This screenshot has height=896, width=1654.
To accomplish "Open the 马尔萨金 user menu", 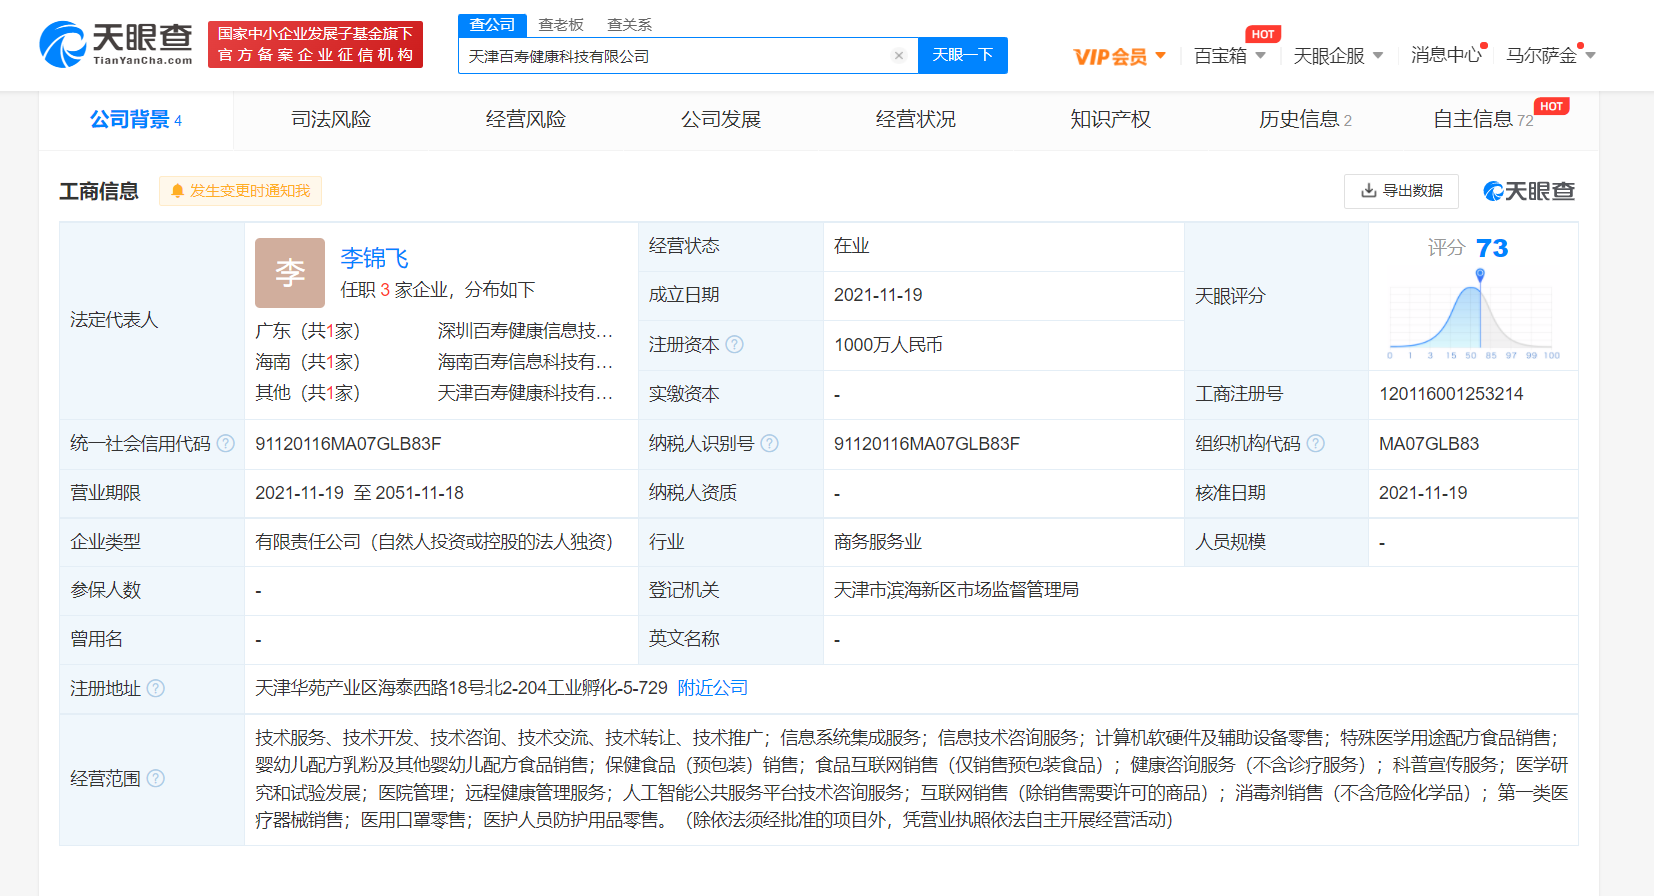I will click(x=1549, y=56).
